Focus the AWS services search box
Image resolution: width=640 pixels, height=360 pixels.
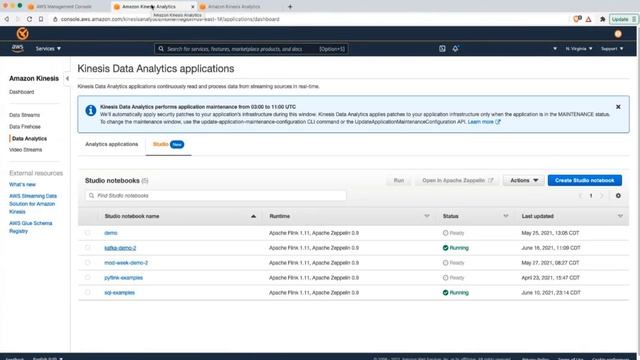pos(251,49)
